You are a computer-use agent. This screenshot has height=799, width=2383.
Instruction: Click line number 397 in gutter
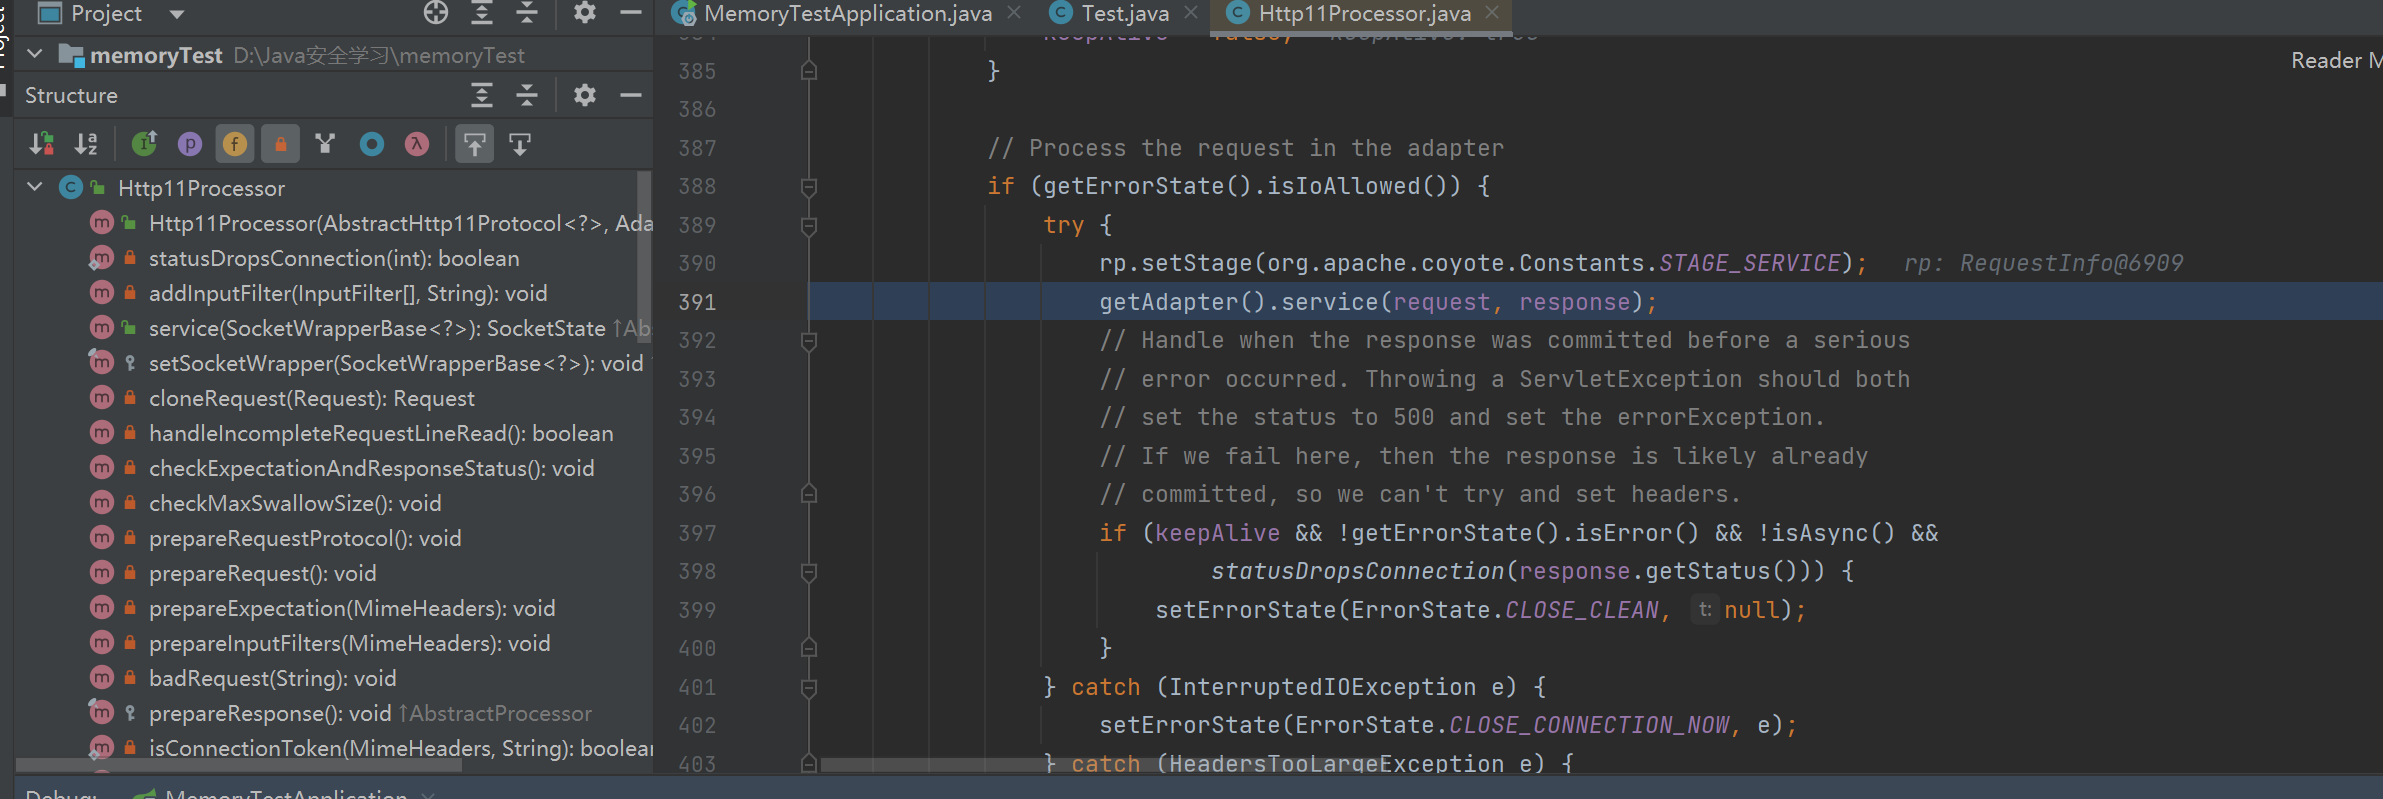pos(697,533)
